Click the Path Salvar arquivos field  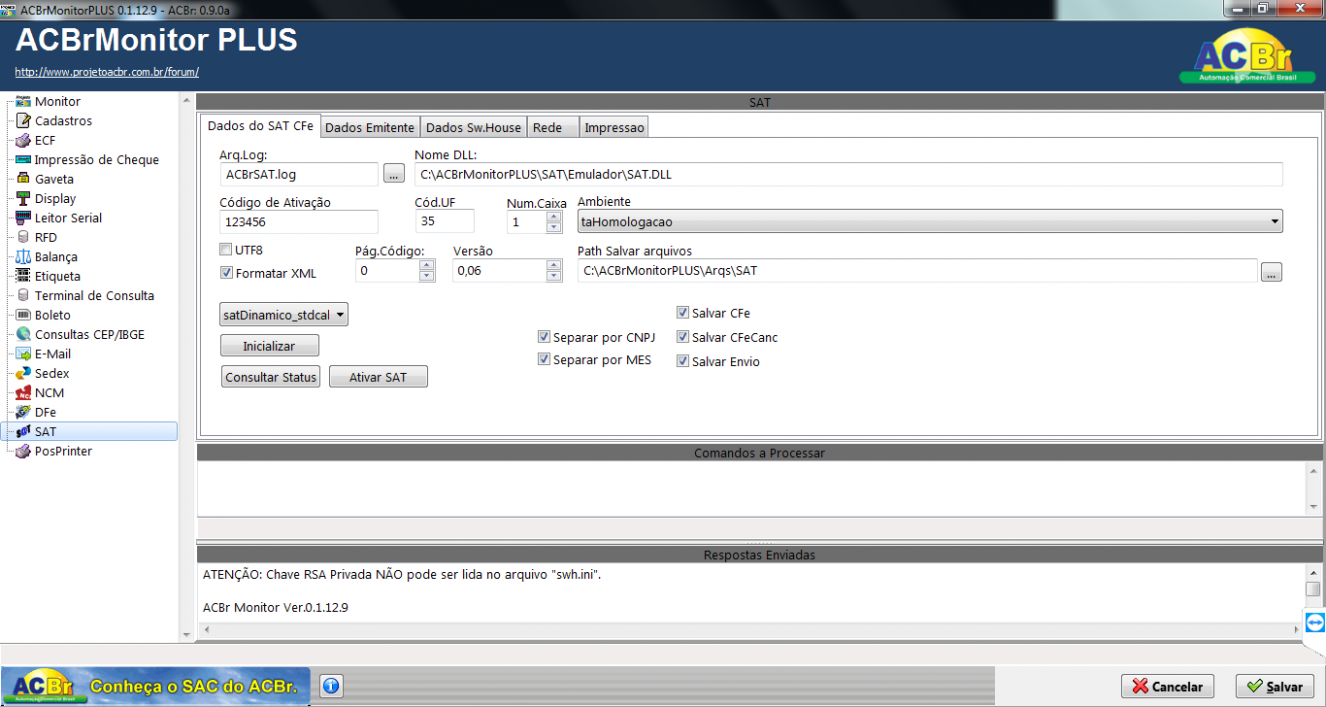917,270
